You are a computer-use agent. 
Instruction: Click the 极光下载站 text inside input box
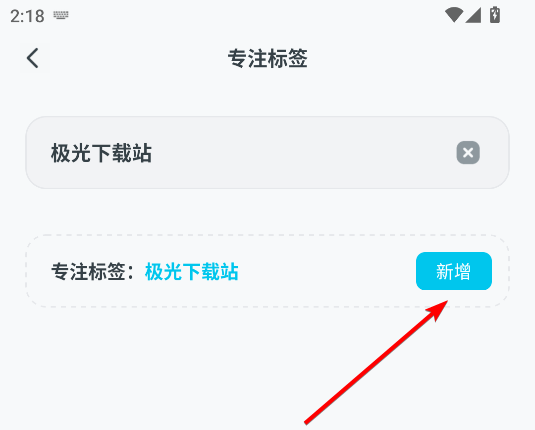click(101, 153)
